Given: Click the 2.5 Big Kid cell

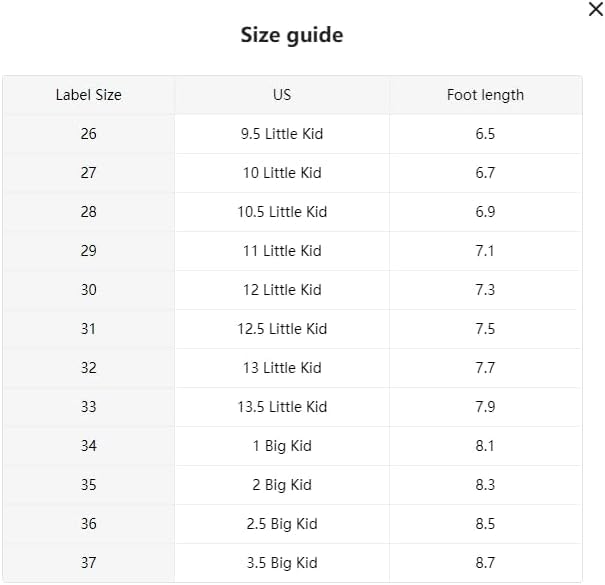Looking at the screenshot, I should coord(282,524).
